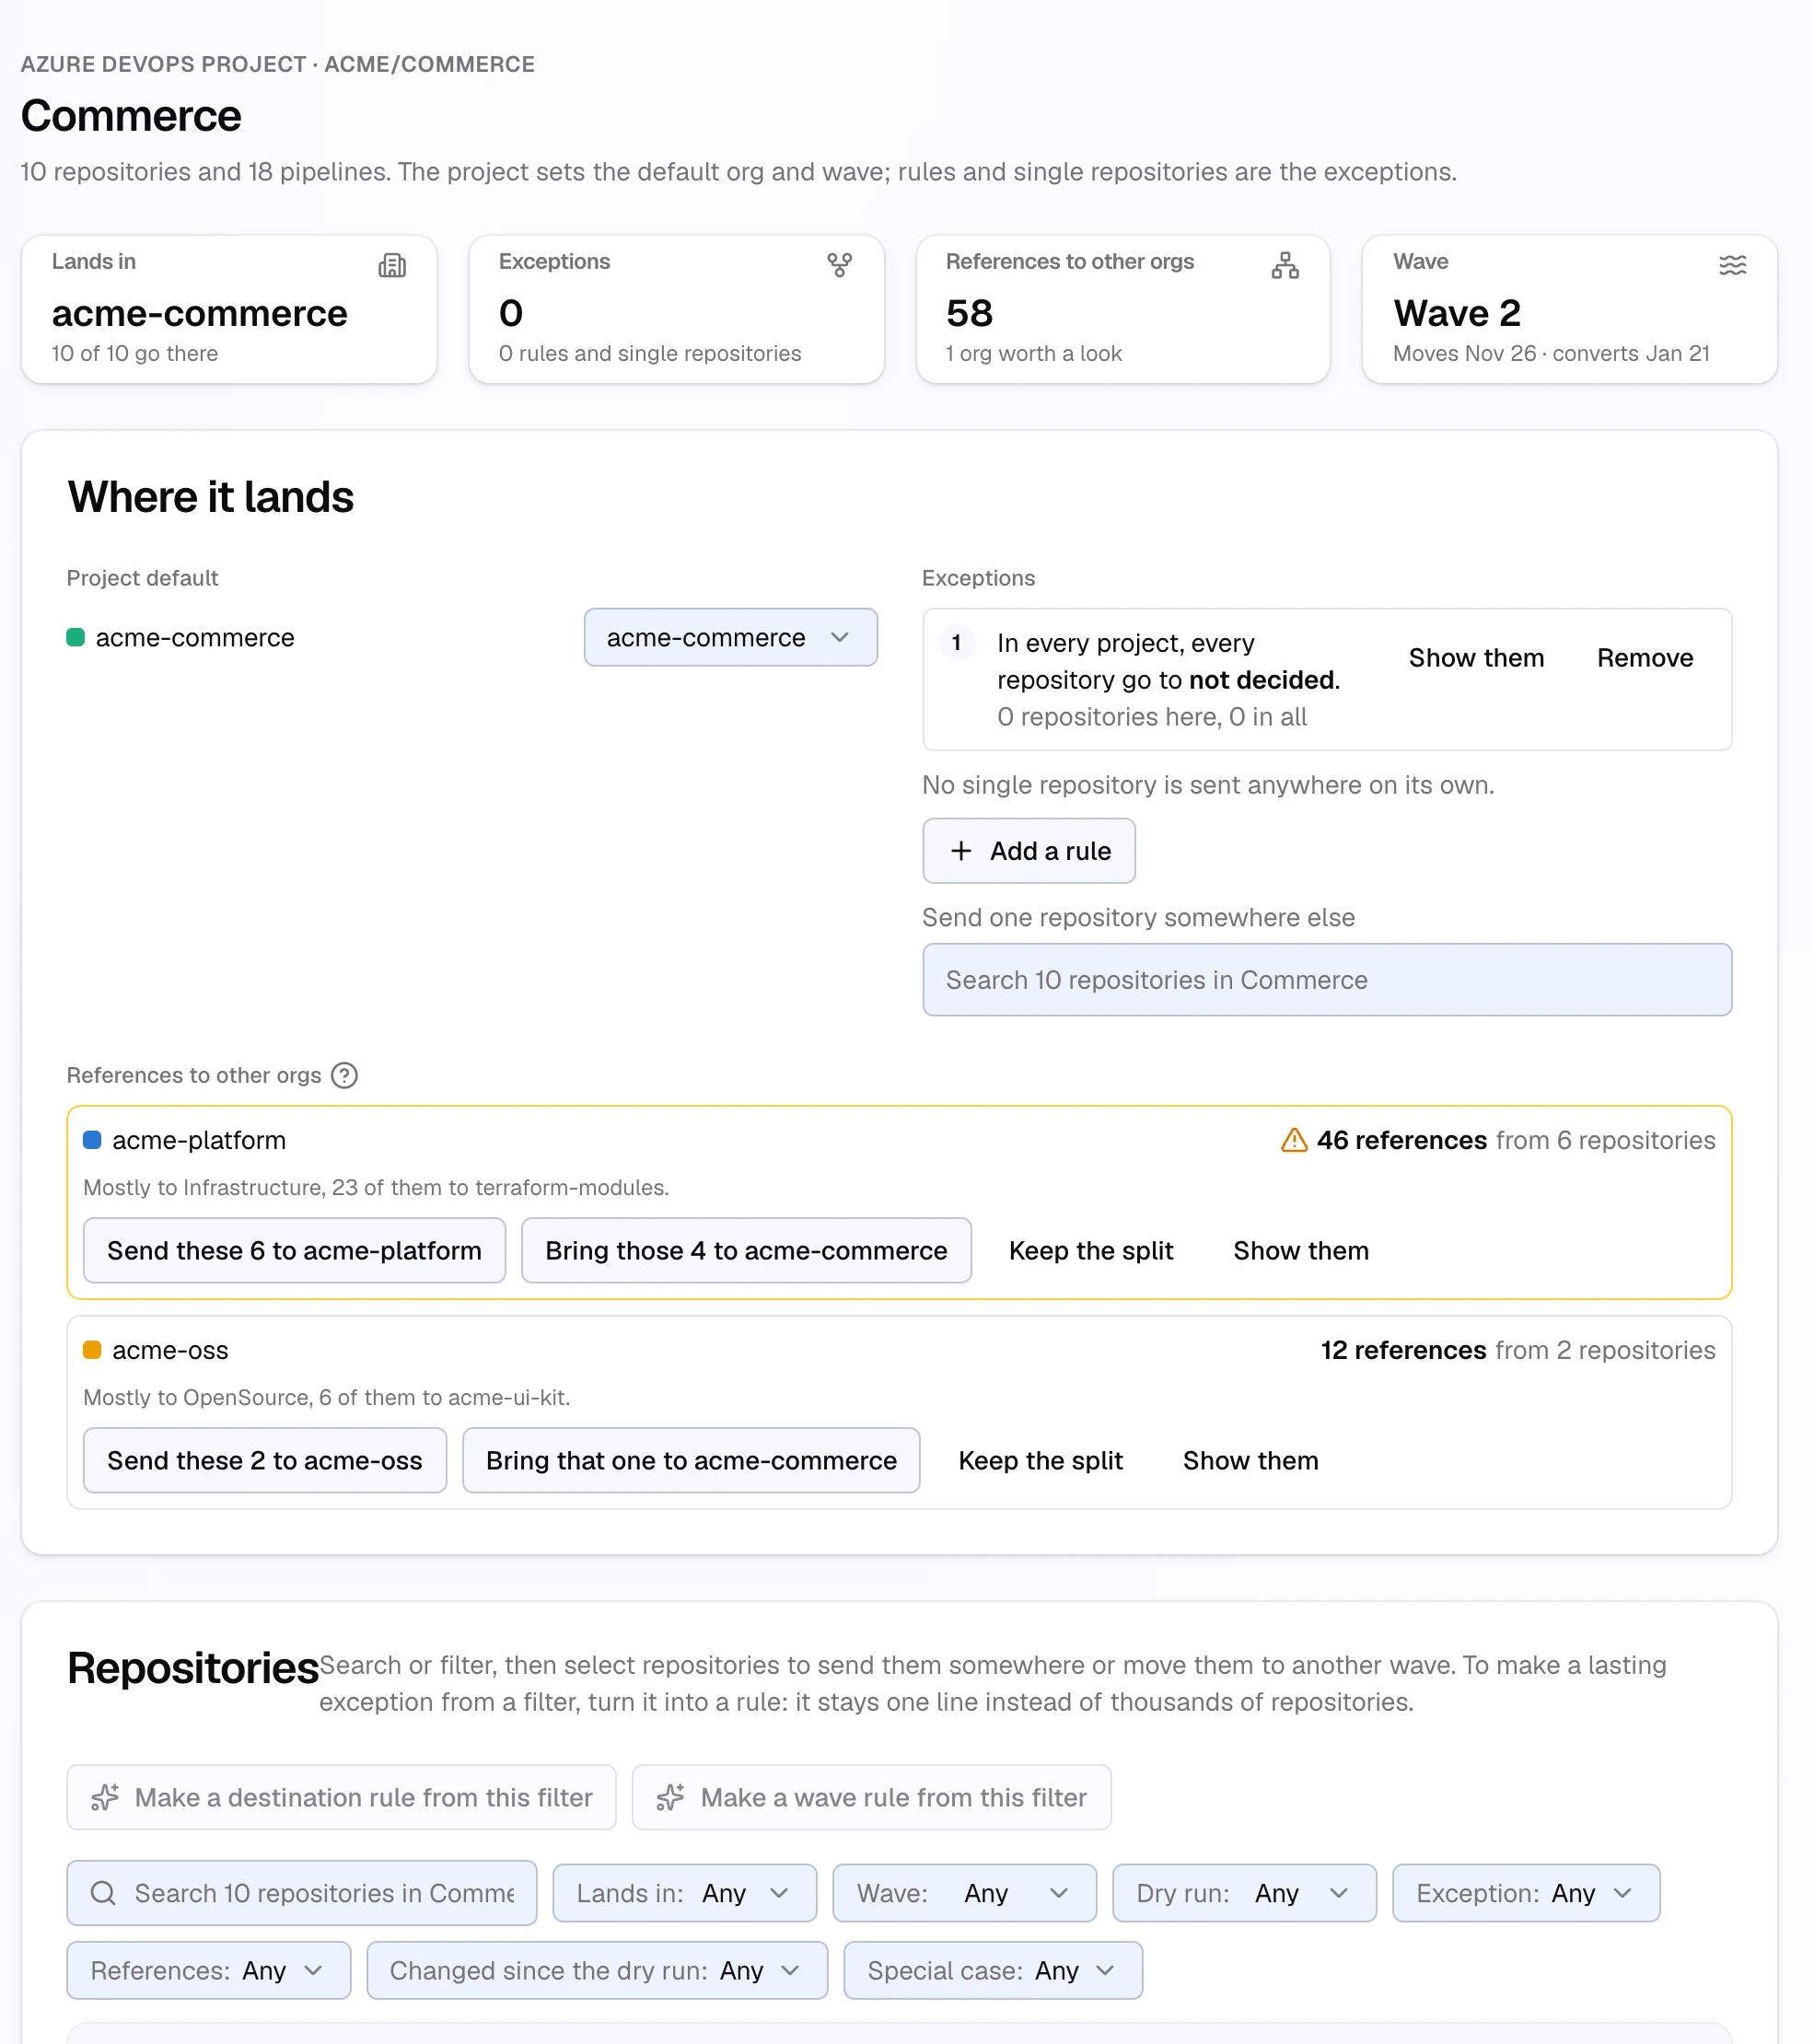The height and width of the screenshot is (2044, 1814).
Task: Open the Lands in filter dropdown
Action: (685, 1893)
